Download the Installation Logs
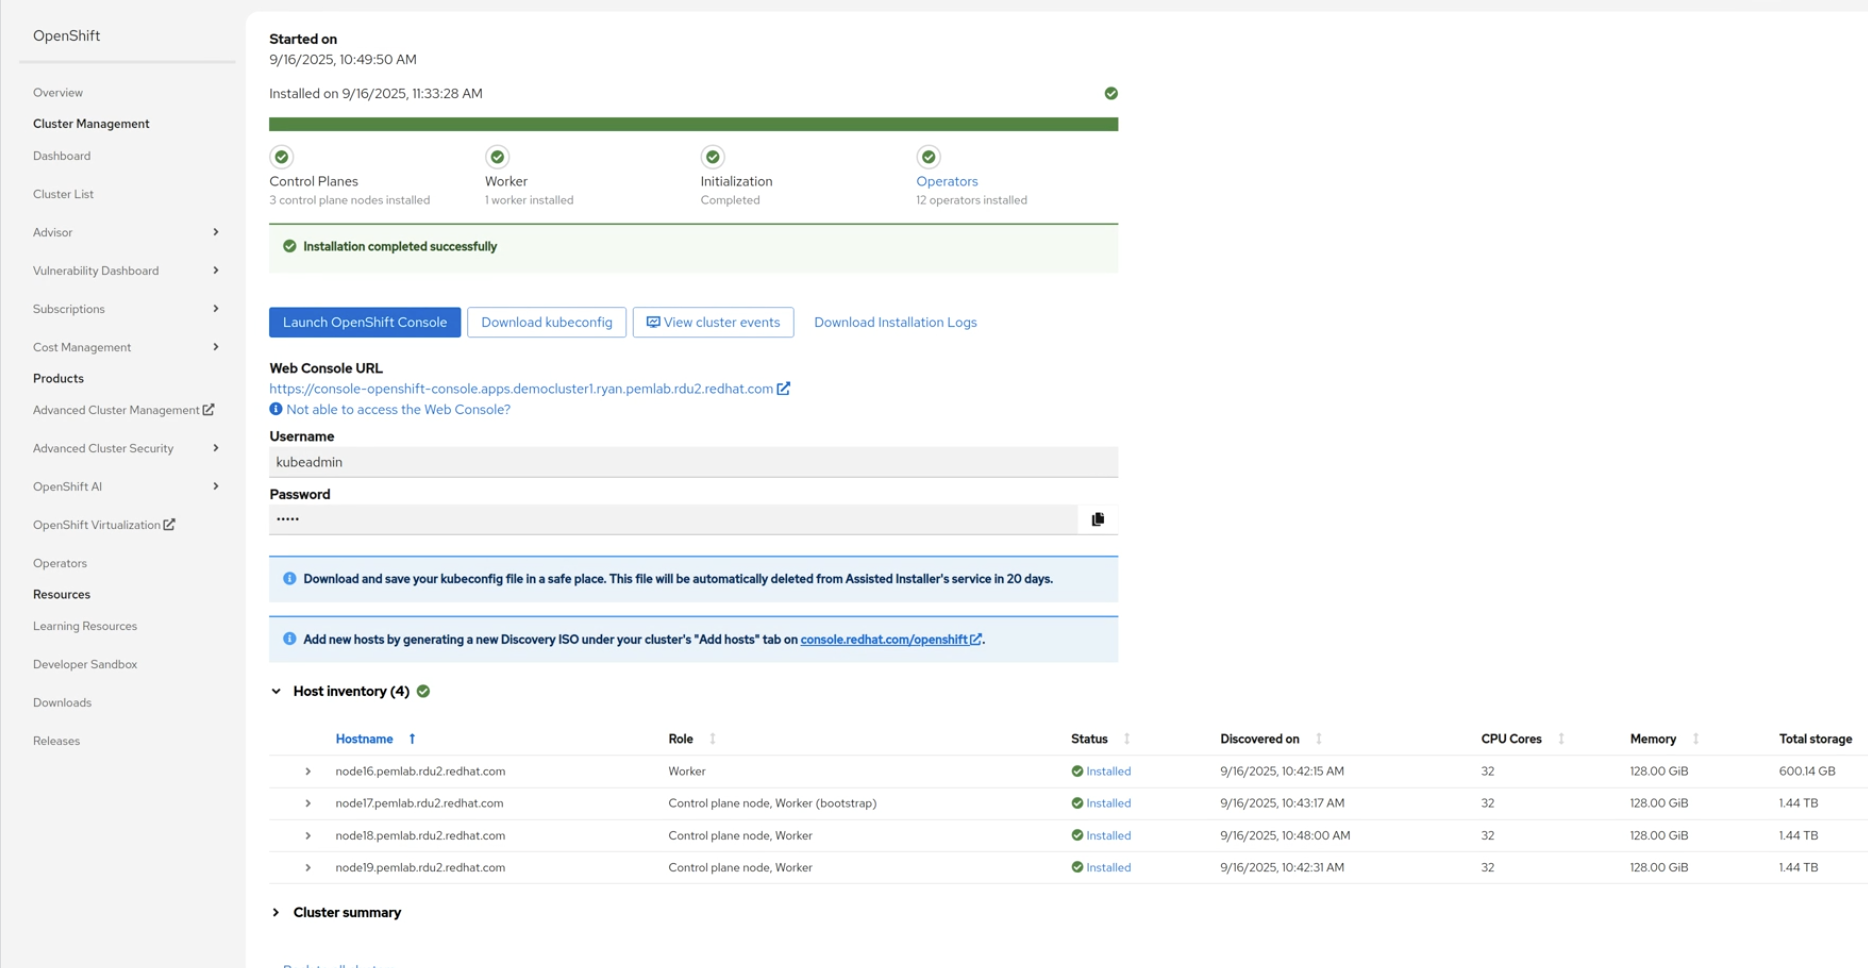The image size is (1868, 968). [894, 322]
